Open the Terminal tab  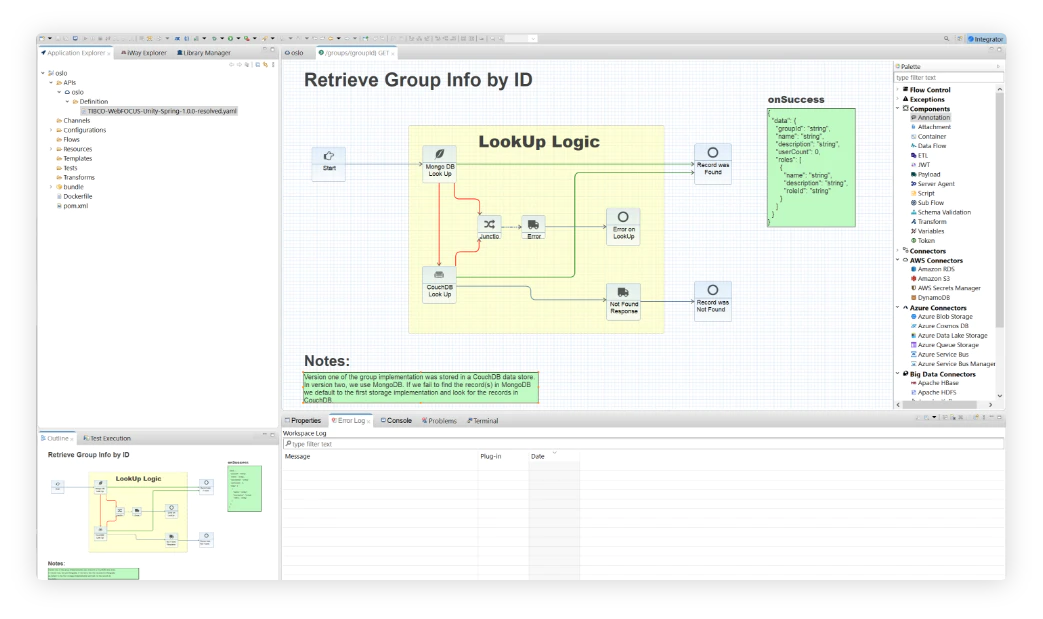[483, 421]
